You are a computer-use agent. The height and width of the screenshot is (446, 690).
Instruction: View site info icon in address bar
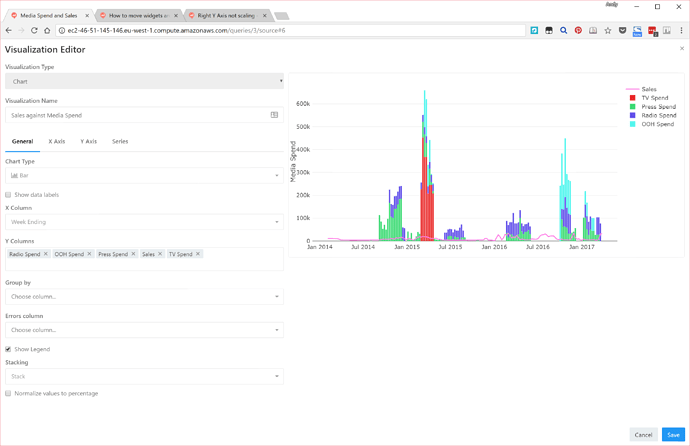tap(62, 30)
